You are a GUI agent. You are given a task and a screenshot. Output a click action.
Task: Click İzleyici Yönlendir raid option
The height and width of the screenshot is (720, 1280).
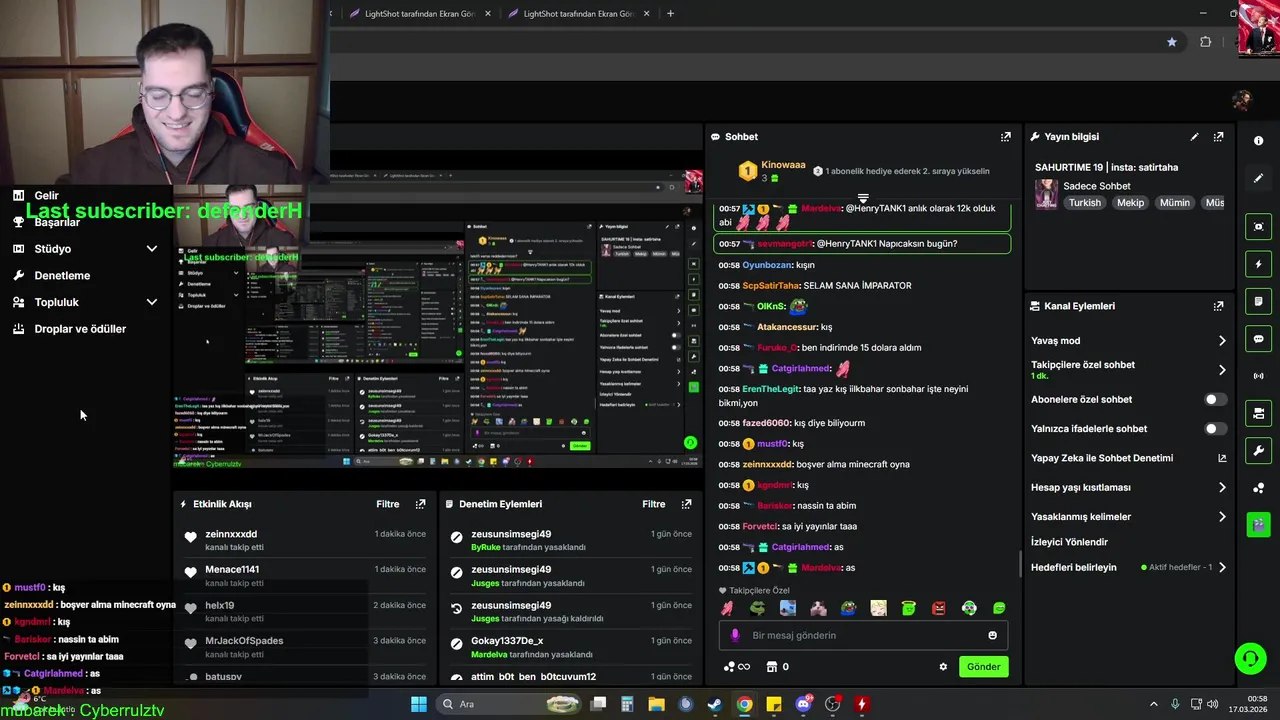coord(1070,542)
